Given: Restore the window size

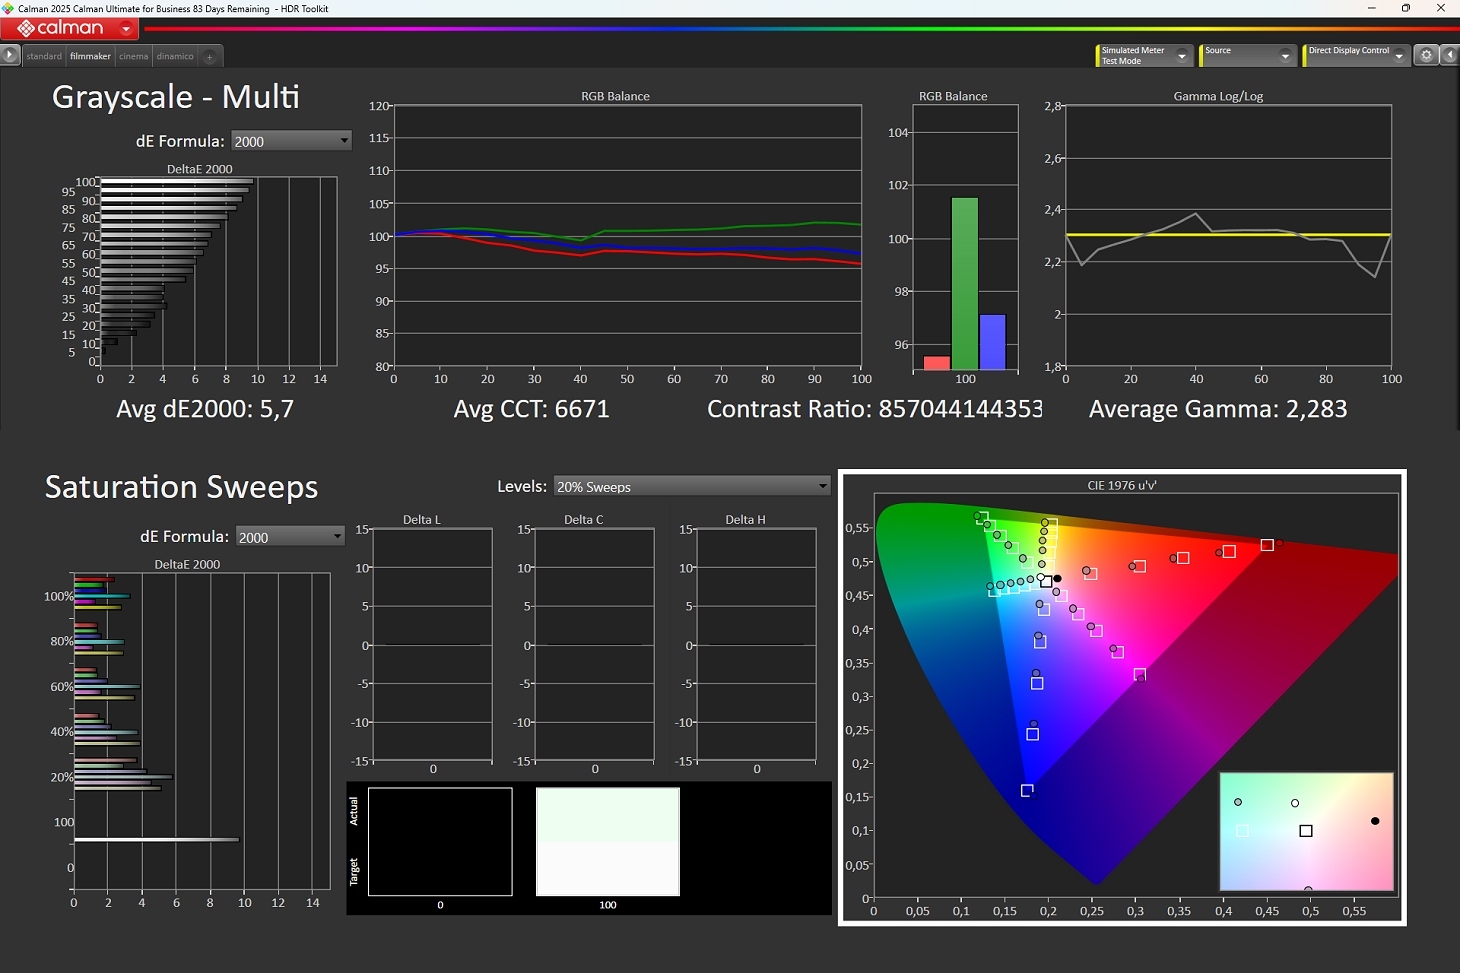Looking at the screenshot, I should 1405,8.
